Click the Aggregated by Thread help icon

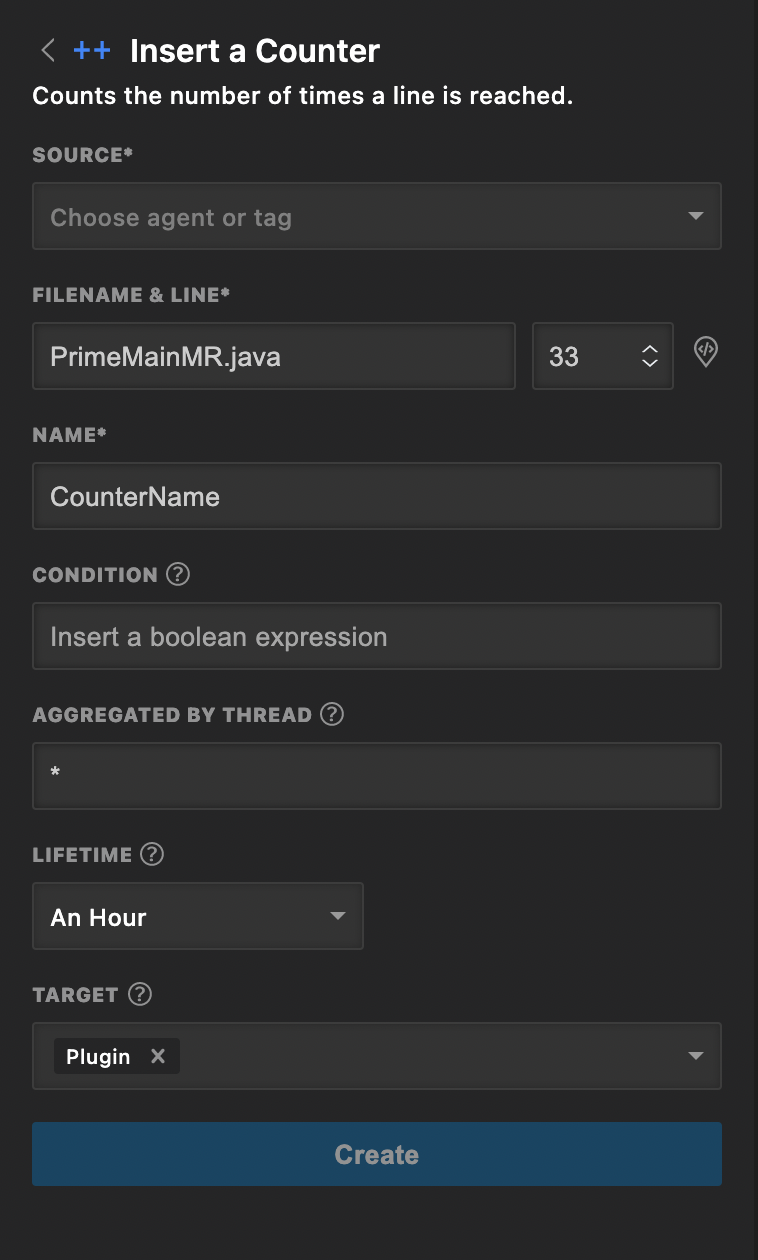point(332,714)
